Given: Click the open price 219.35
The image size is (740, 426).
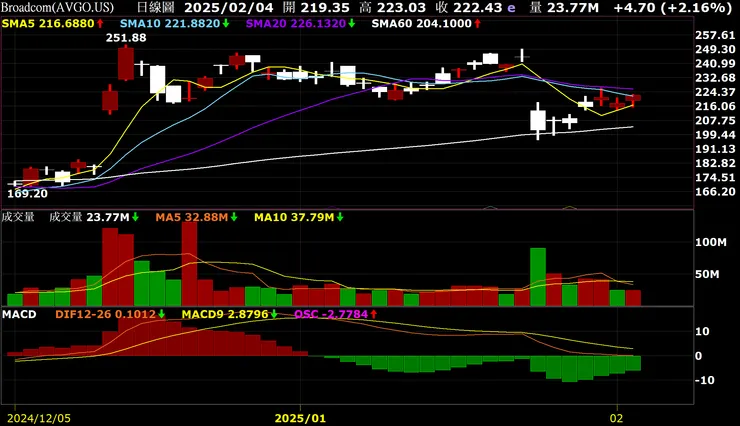Looking at the screenshot, I should (323, 8).
